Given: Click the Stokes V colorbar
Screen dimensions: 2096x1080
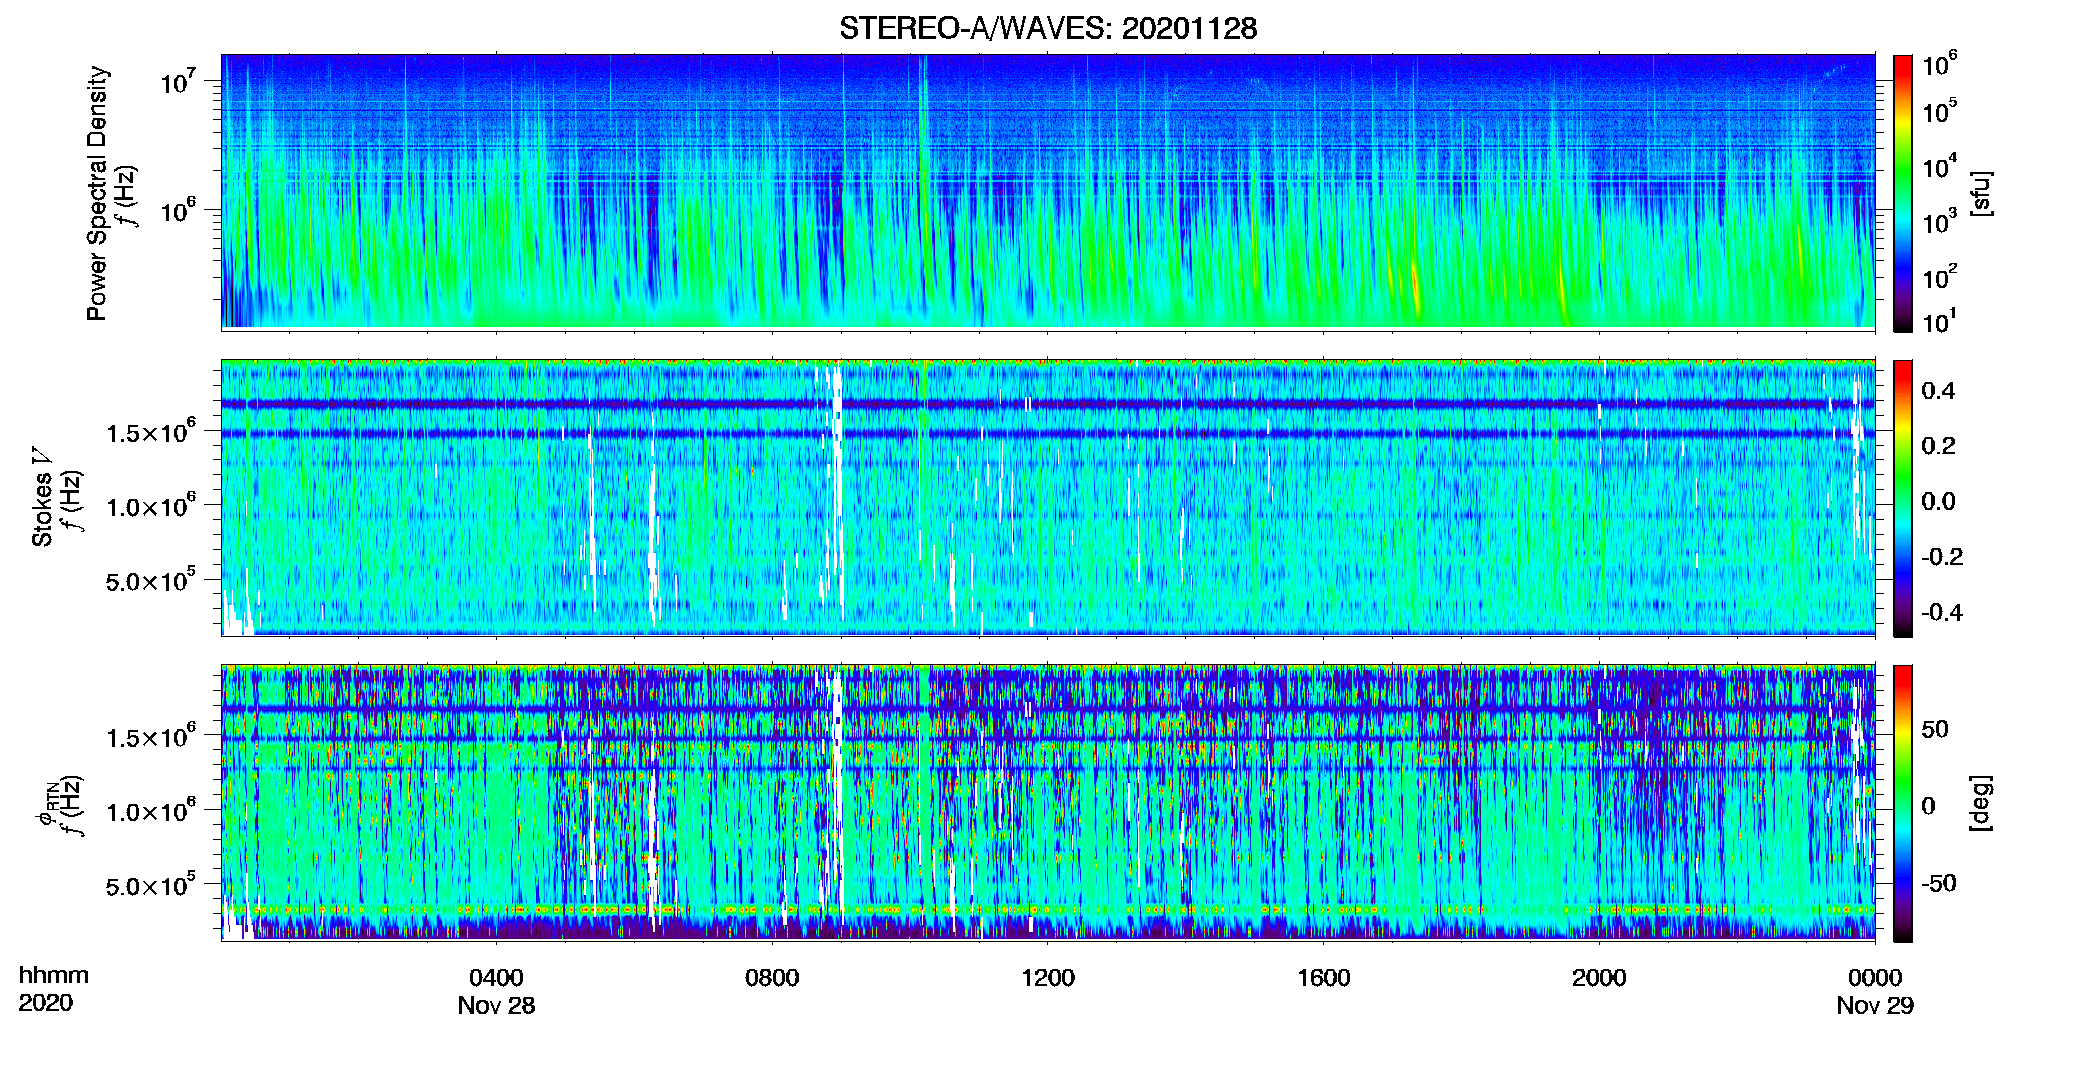Looking at the screenshot, I should click(x=1902, y=498).
